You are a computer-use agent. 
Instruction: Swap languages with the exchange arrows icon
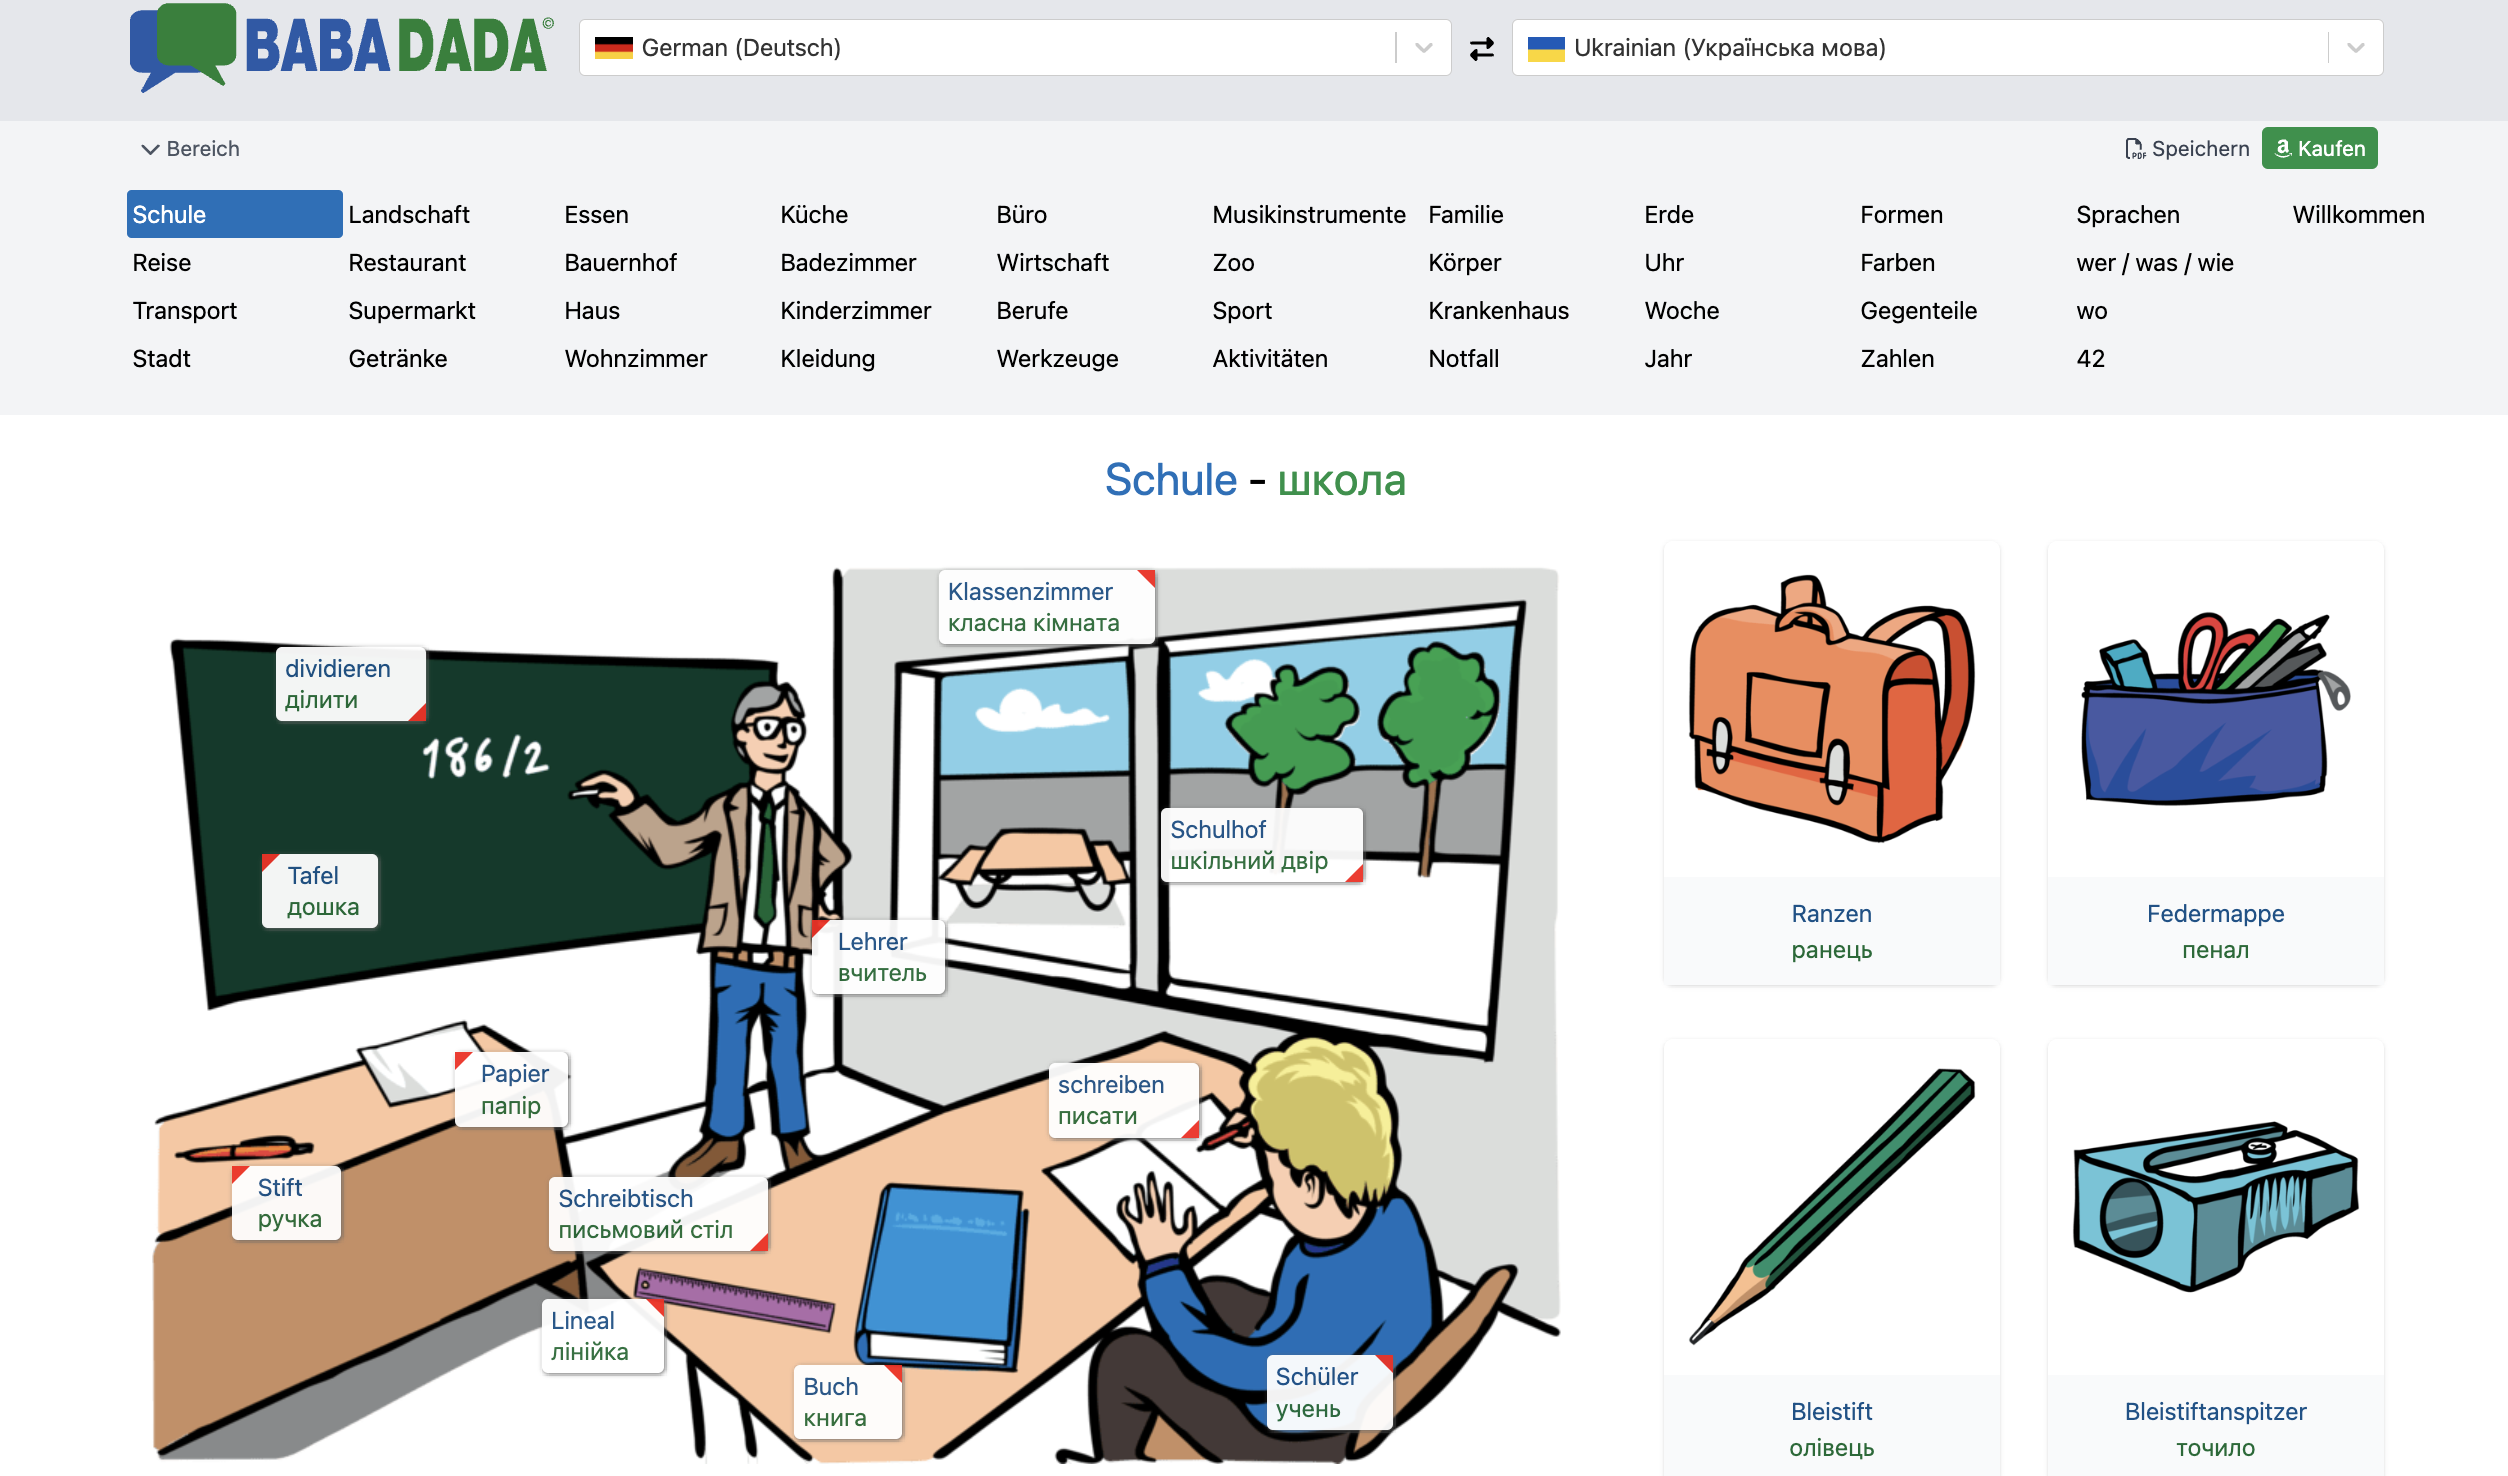(1481, 48)
